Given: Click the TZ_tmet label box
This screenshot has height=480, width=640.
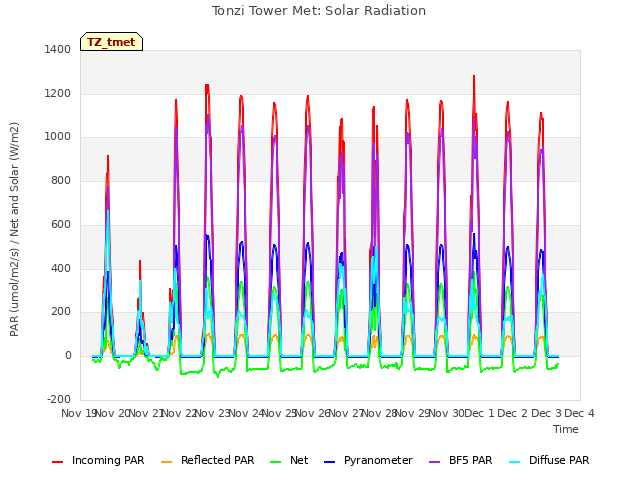Looking at the screenshot, I should [x=111, y=42].
